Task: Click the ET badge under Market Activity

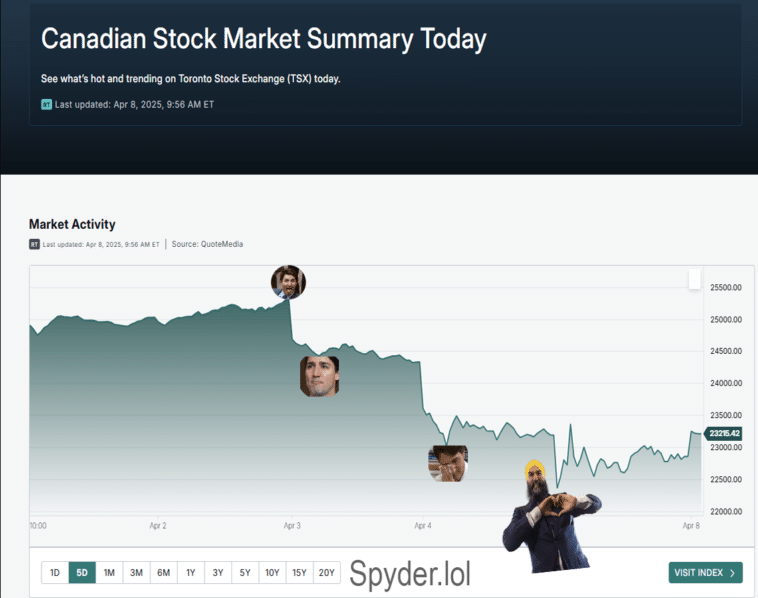Action: tap(34, 244)
